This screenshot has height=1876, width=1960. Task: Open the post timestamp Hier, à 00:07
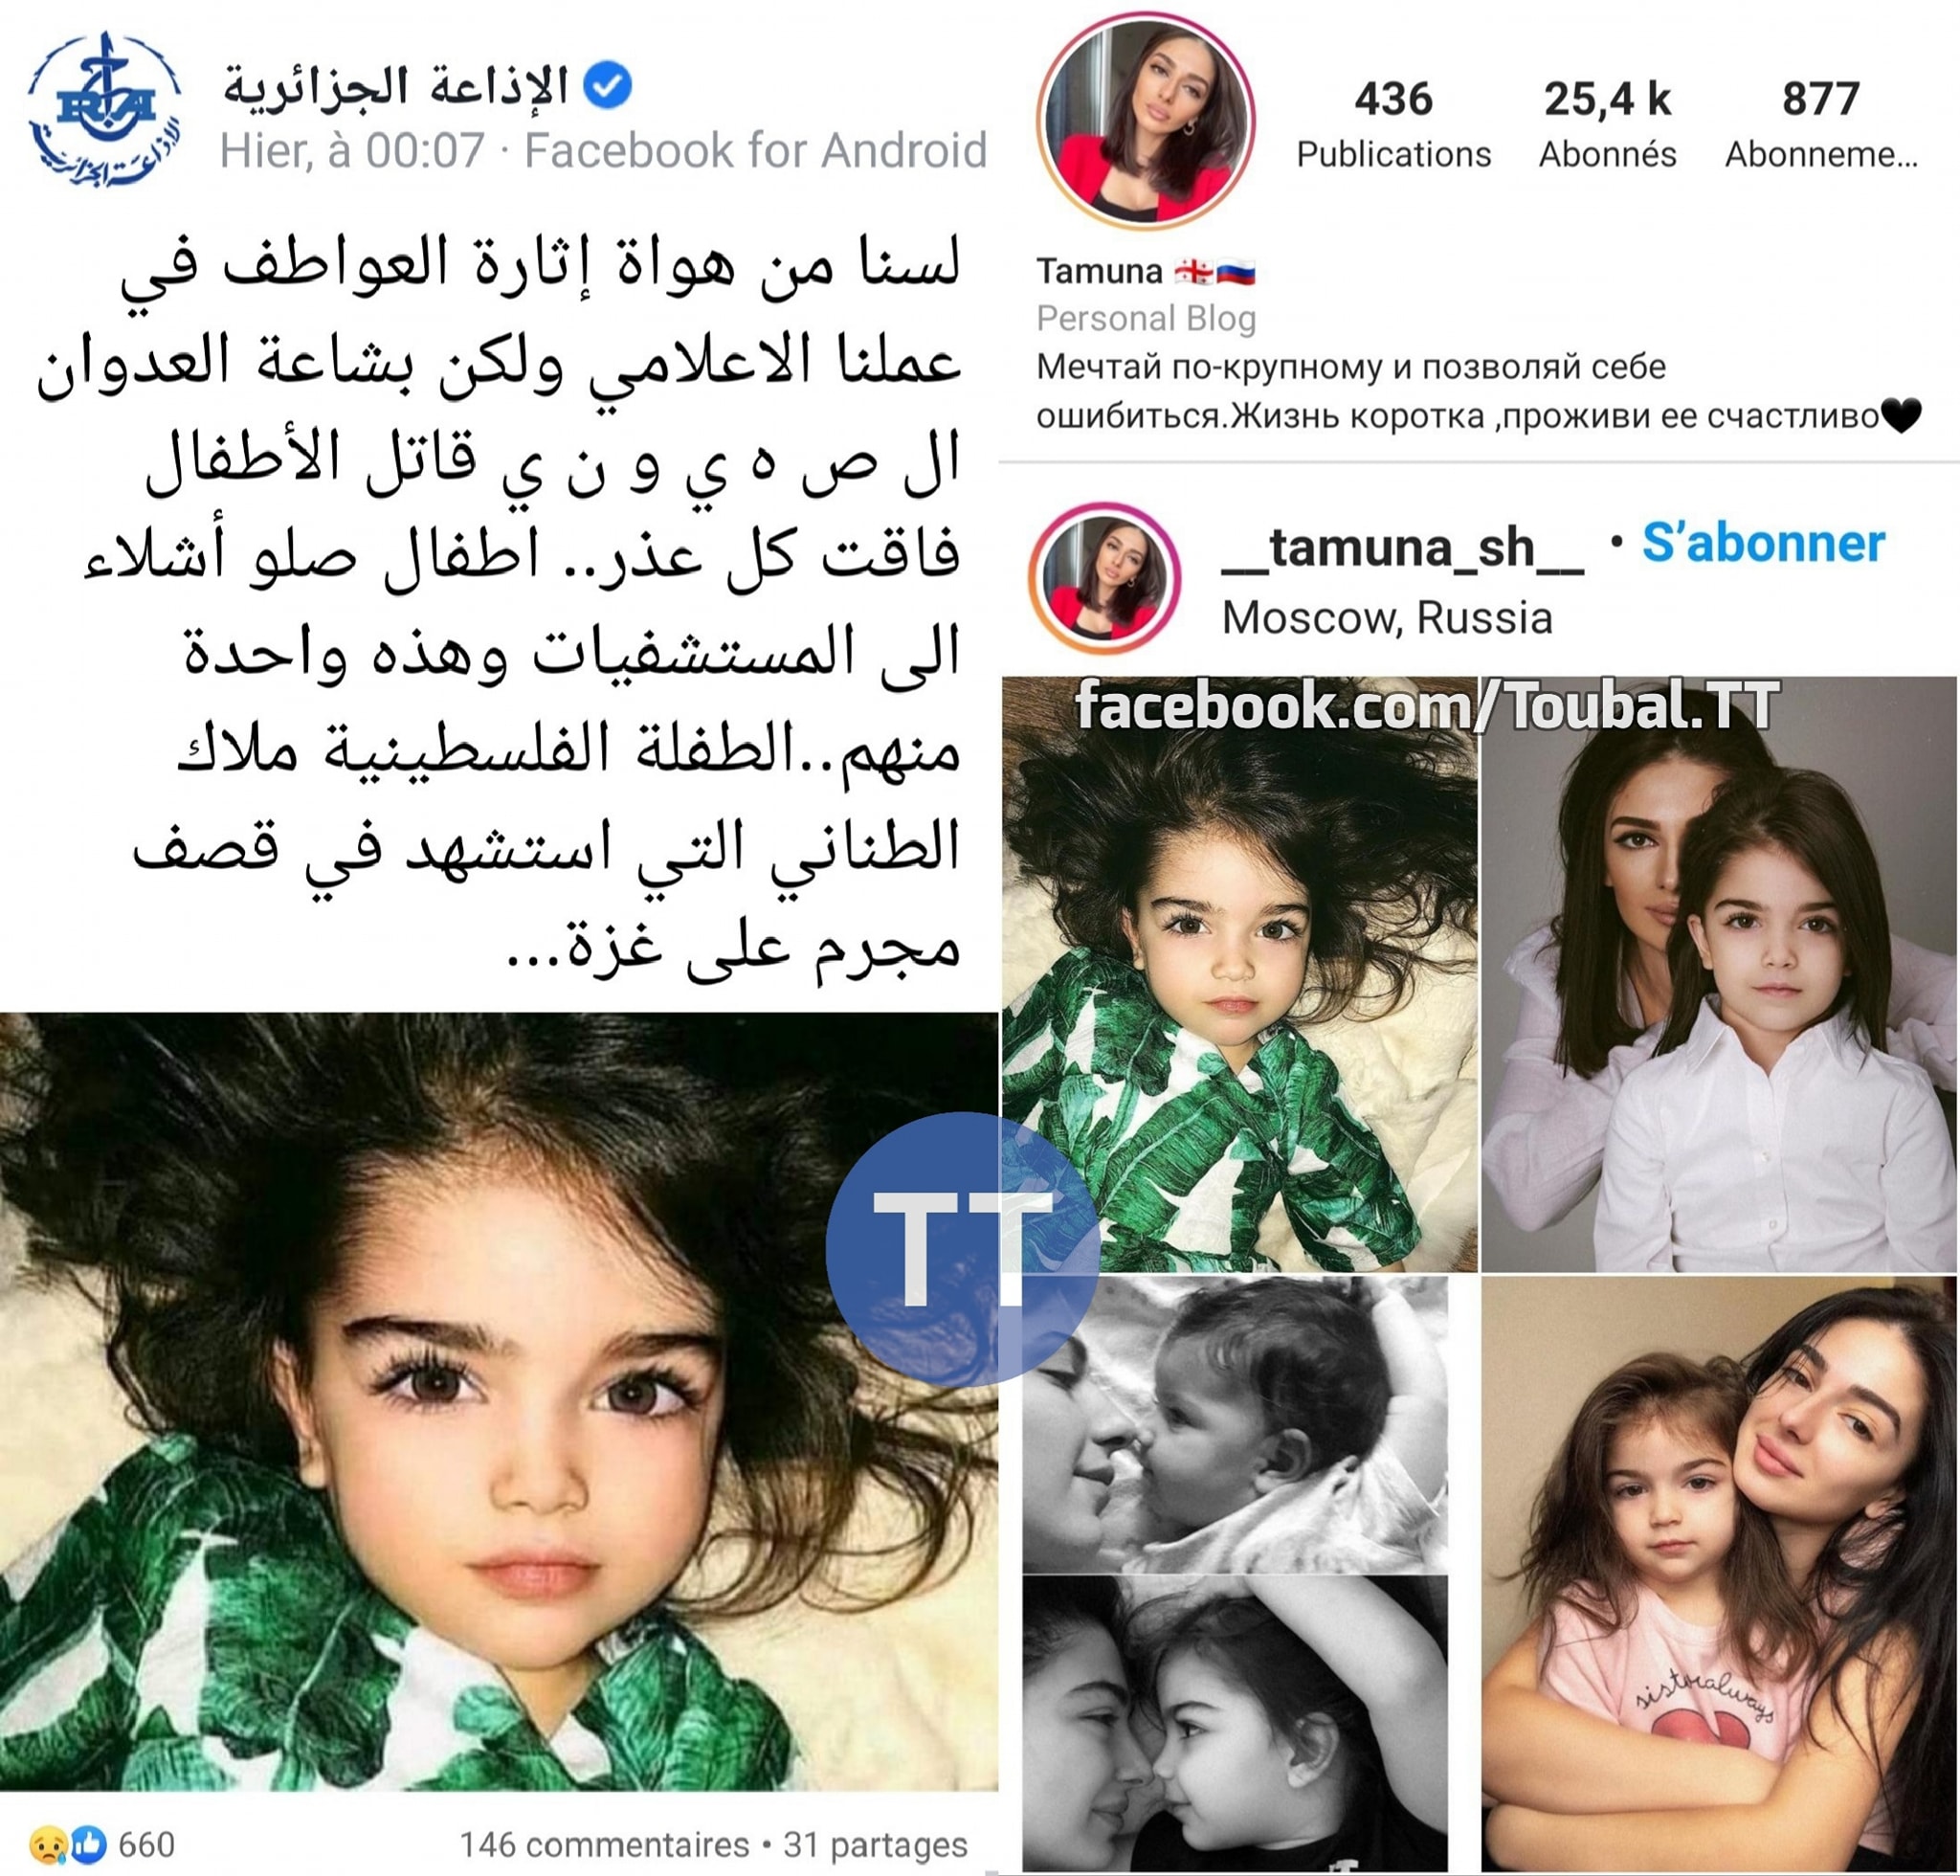(352, 151)
